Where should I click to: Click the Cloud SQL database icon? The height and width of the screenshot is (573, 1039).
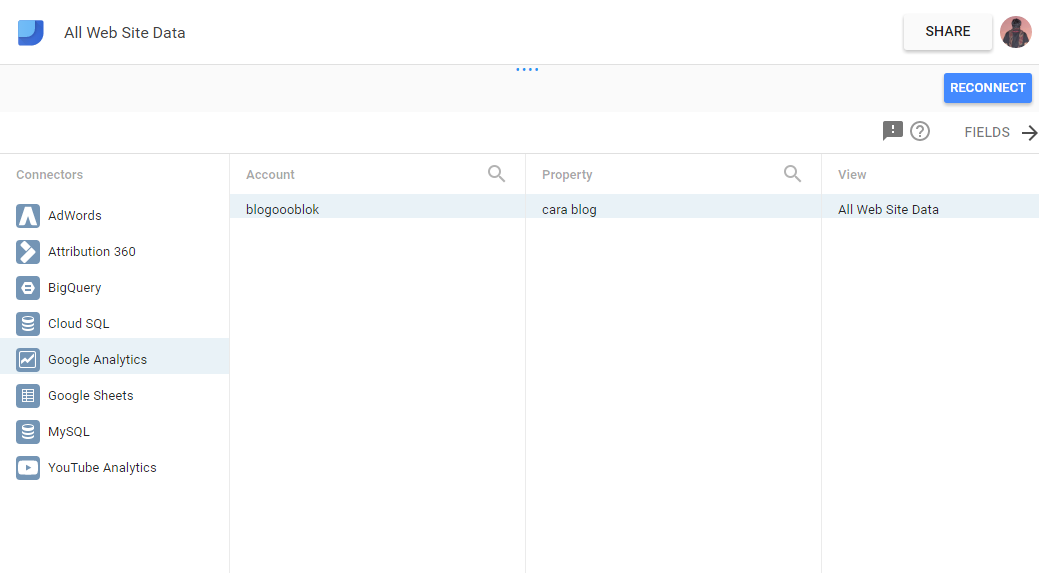[28, 324]
